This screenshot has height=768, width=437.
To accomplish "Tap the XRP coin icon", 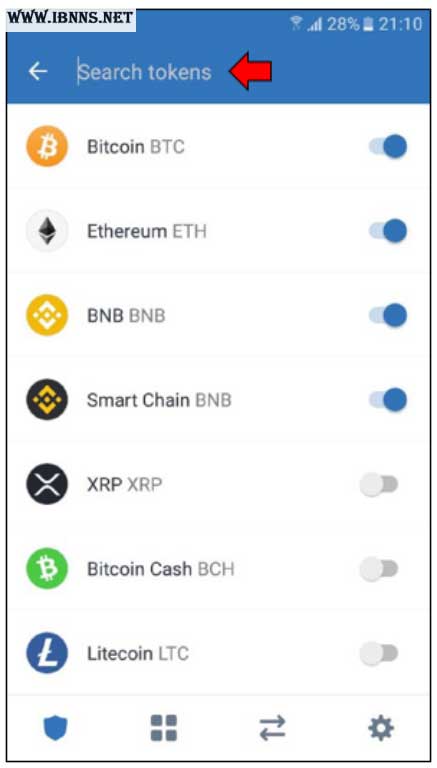I will coord(47,484).
